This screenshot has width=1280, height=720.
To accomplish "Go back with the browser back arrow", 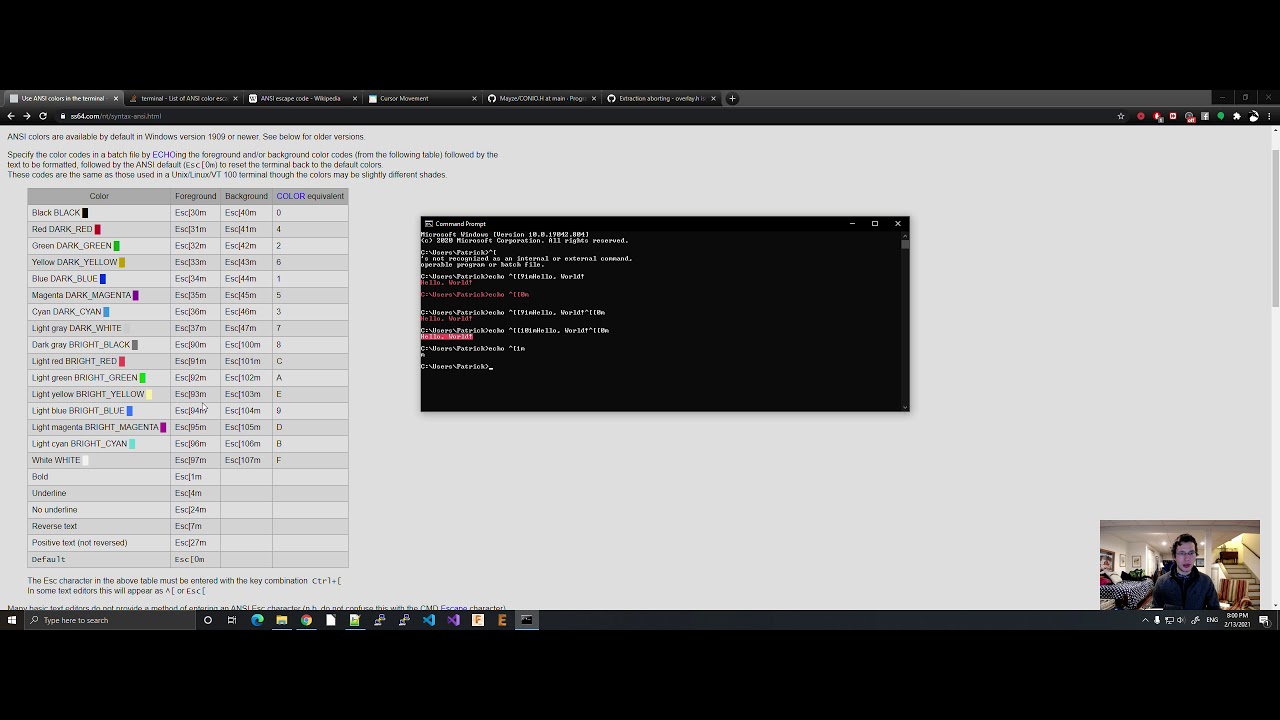I will (11, 116).
